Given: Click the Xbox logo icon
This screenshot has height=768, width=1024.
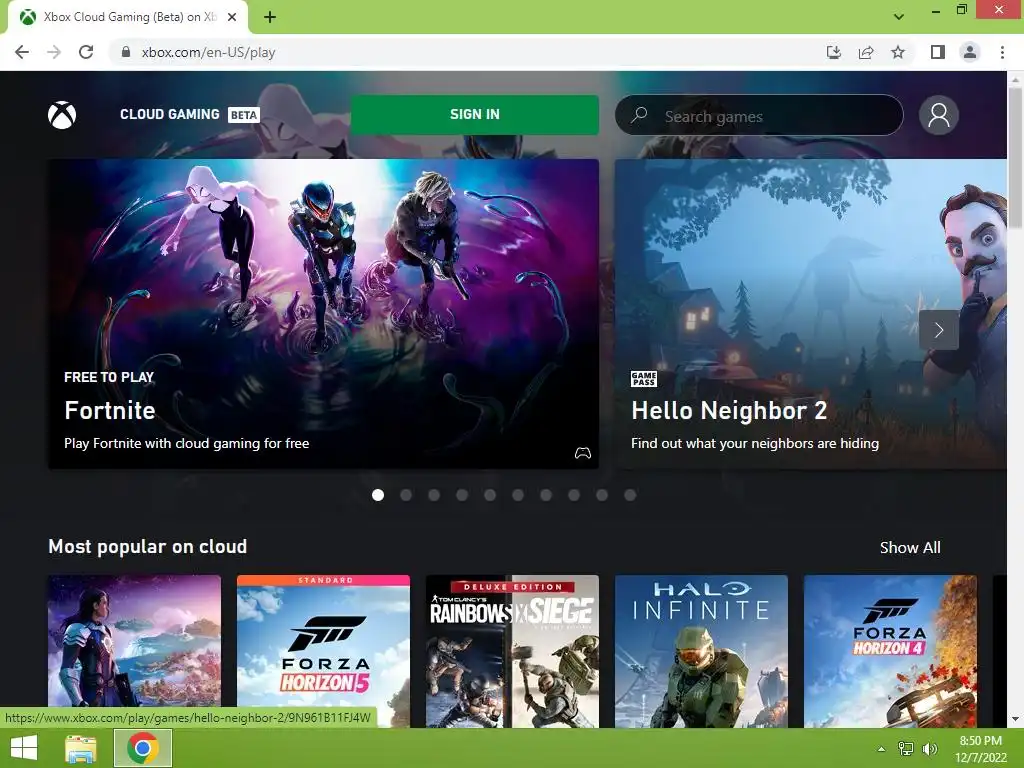Looking at the screenshot, I should [x=62, y=115].
